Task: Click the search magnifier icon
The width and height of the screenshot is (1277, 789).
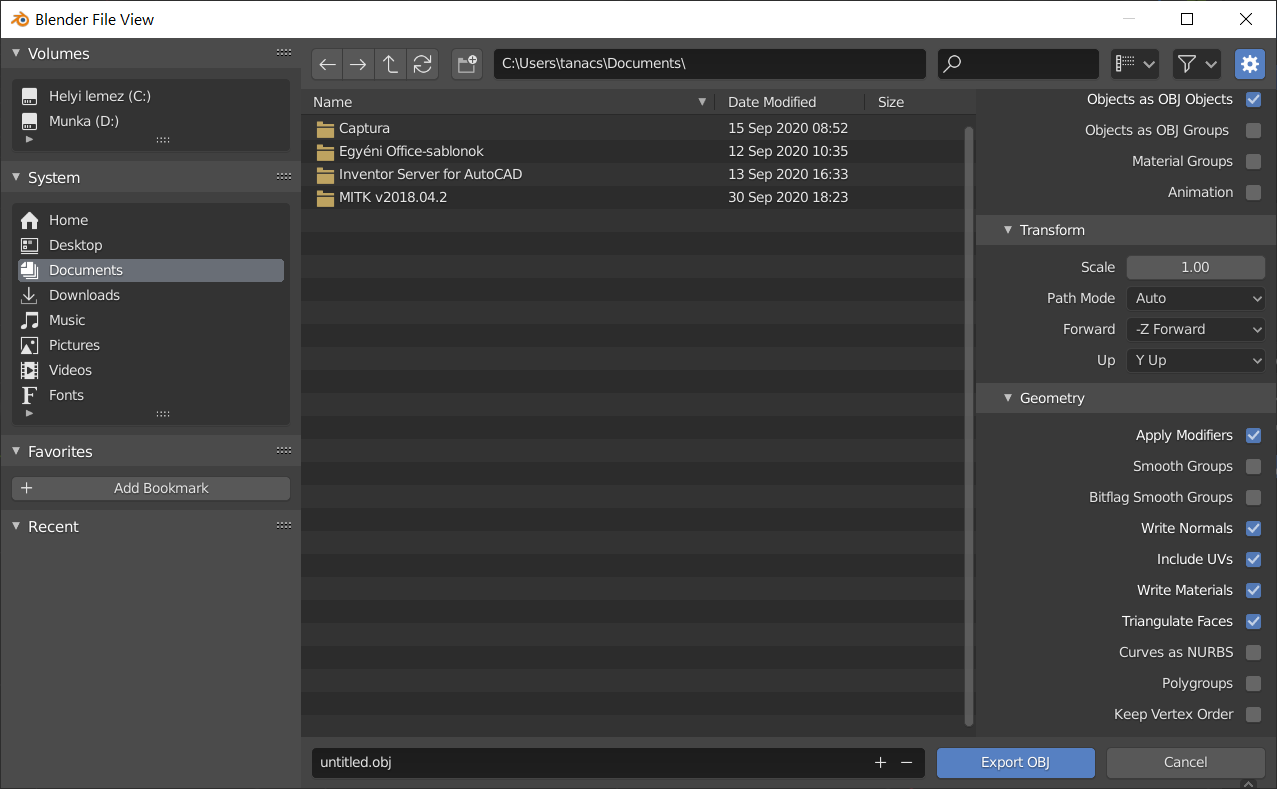Action: click(x=953, y=64)
